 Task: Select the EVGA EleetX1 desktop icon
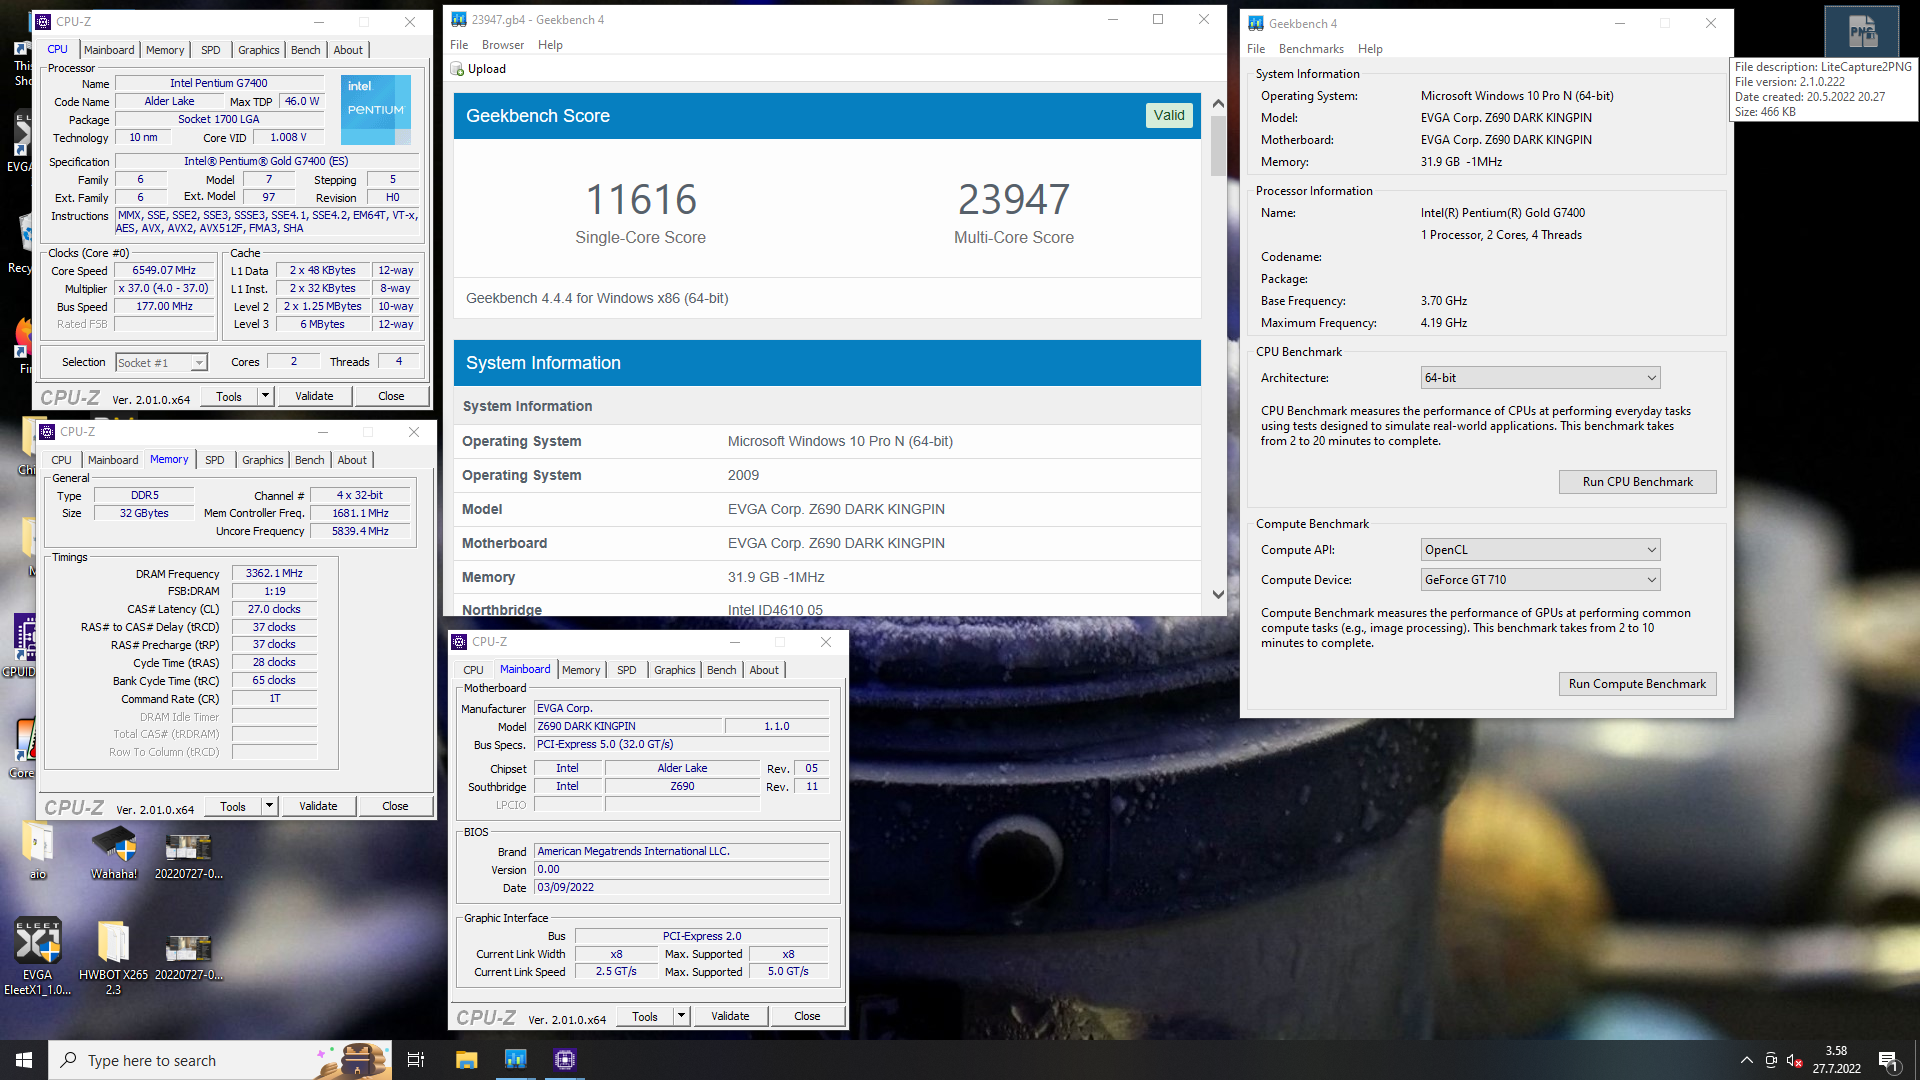pyautogui.click(x=38, y=956)
